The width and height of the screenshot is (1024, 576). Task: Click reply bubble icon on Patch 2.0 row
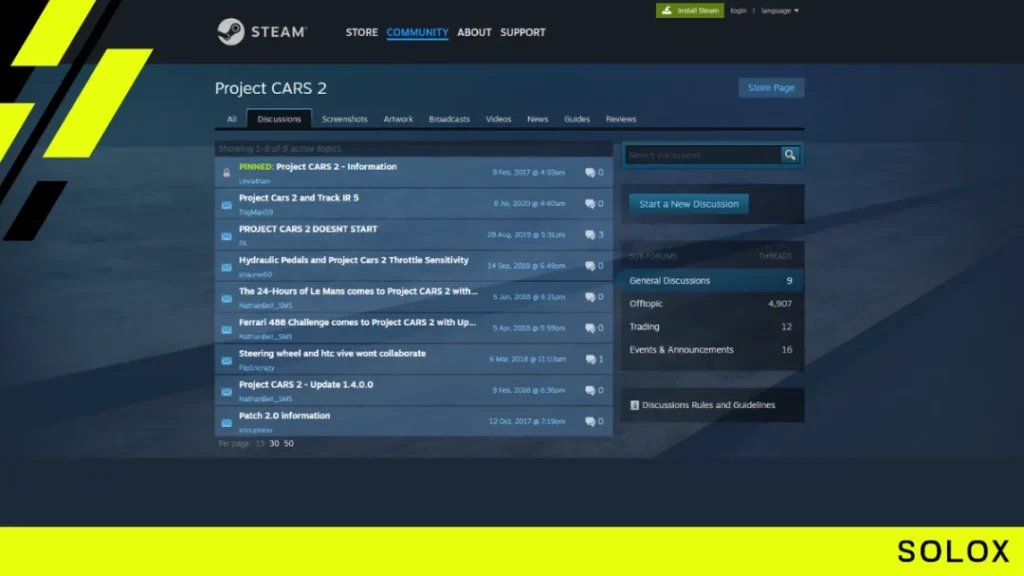590,421
